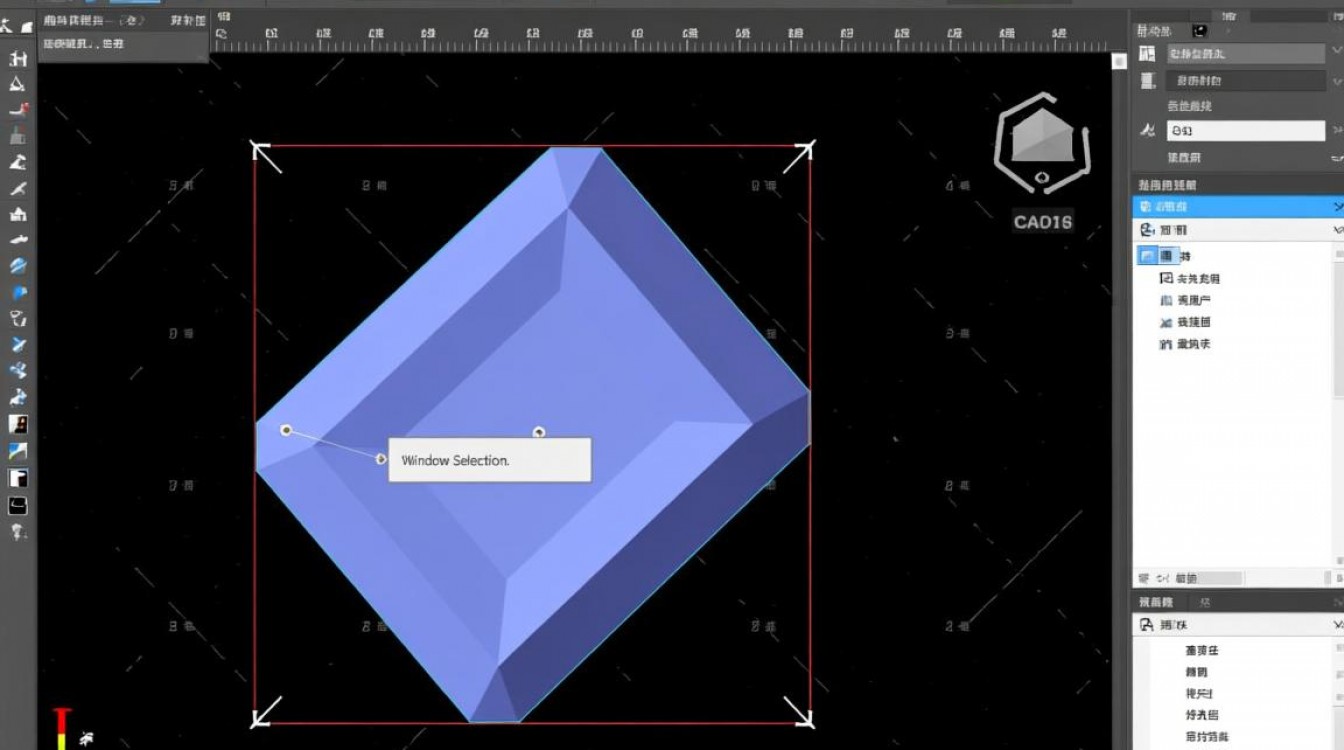Click the white text input field in right panel
The width and height of the screenshot is (1344, 750).
(1245, 131)
